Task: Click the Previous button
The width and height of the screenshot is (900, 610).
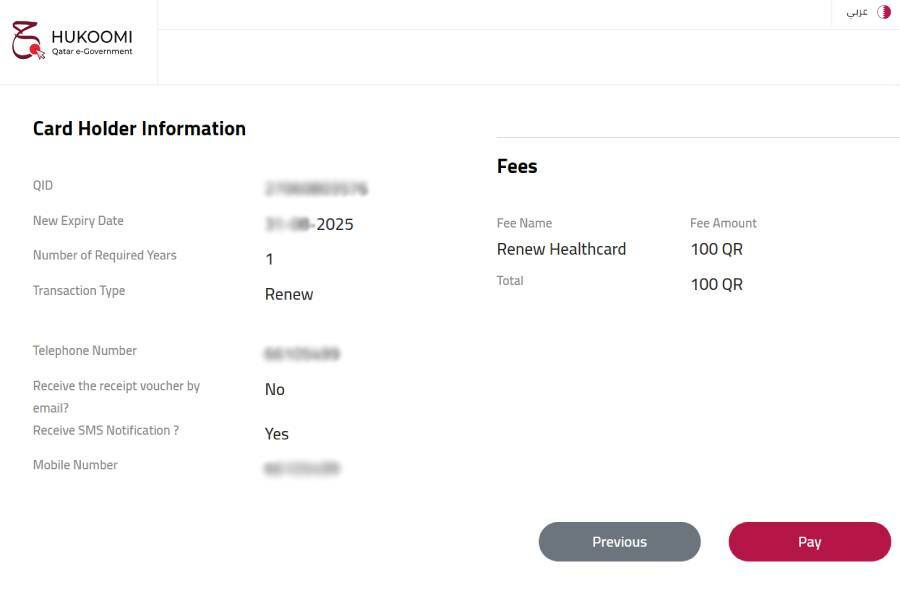Action: pos(619,541)
